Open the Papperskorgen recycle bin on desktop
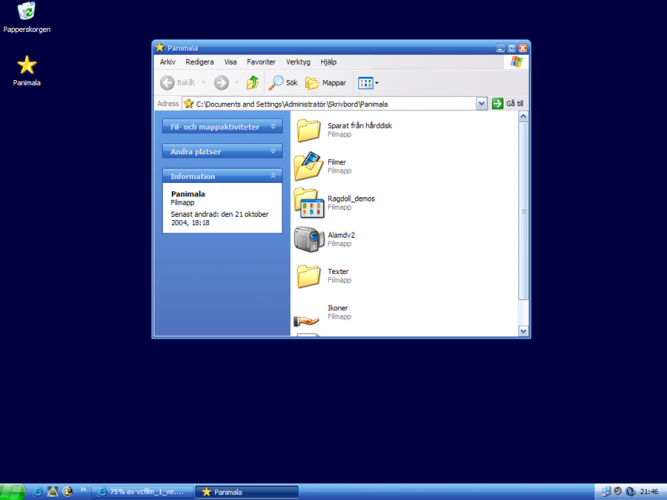Screen dimensions: 667x500 (27, 12)
